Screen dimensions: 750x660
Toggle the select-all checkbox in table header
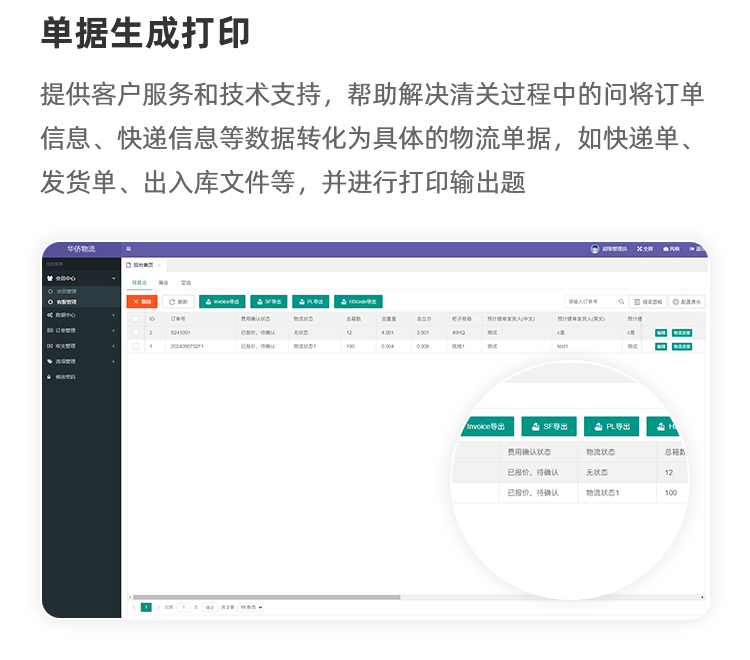(x=136, y=319)
